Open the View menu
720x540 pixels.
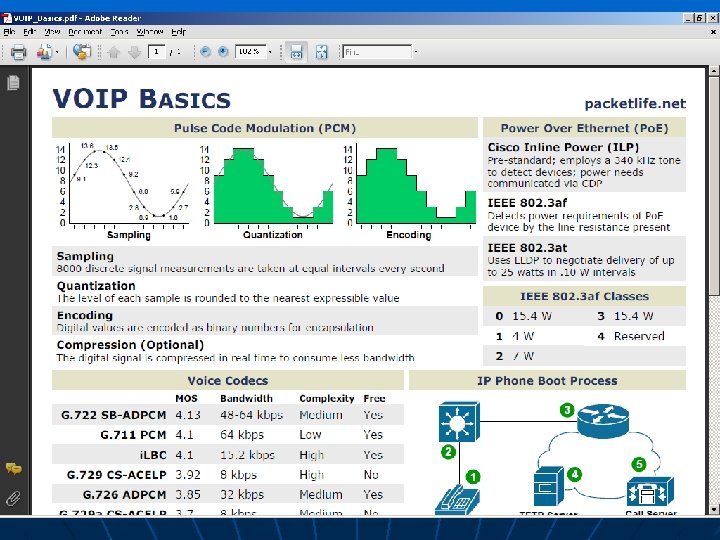pos(52,32)
